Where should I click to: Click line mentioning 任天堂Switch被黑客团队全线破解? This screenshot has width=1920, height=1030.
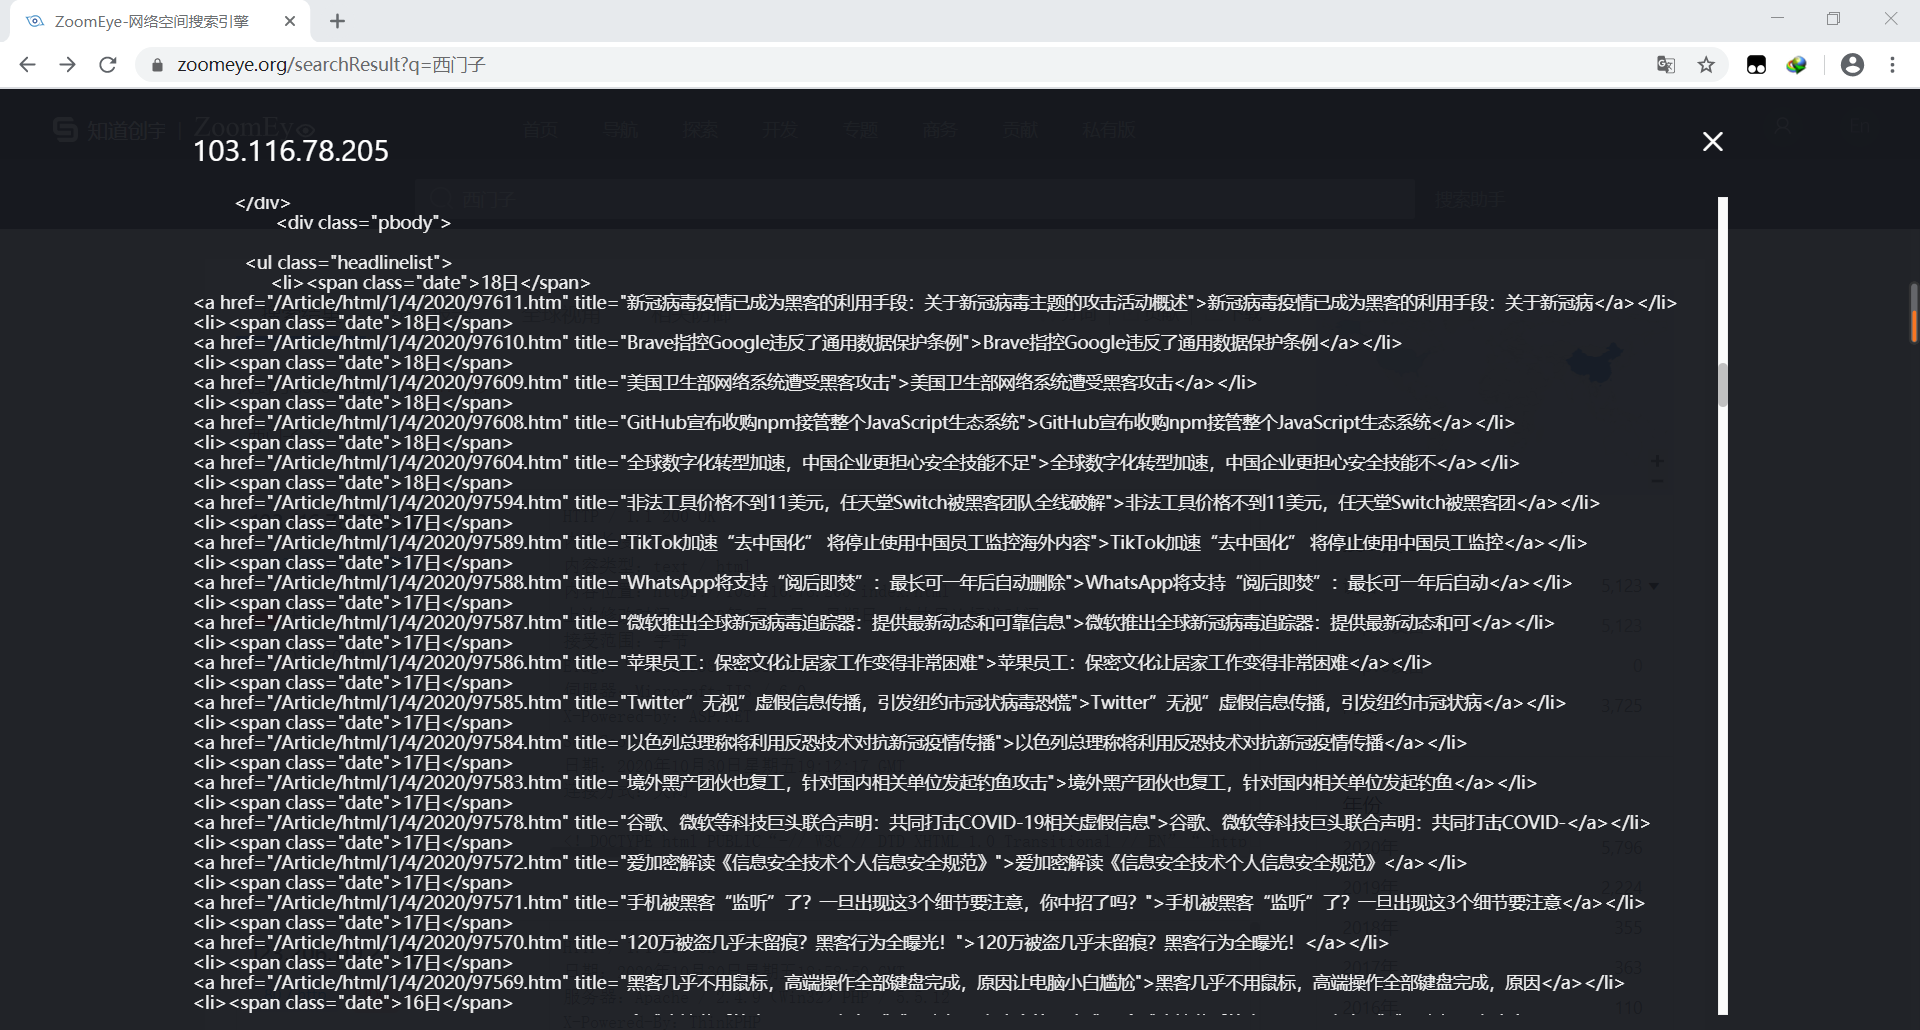click(x=896, y=502)
